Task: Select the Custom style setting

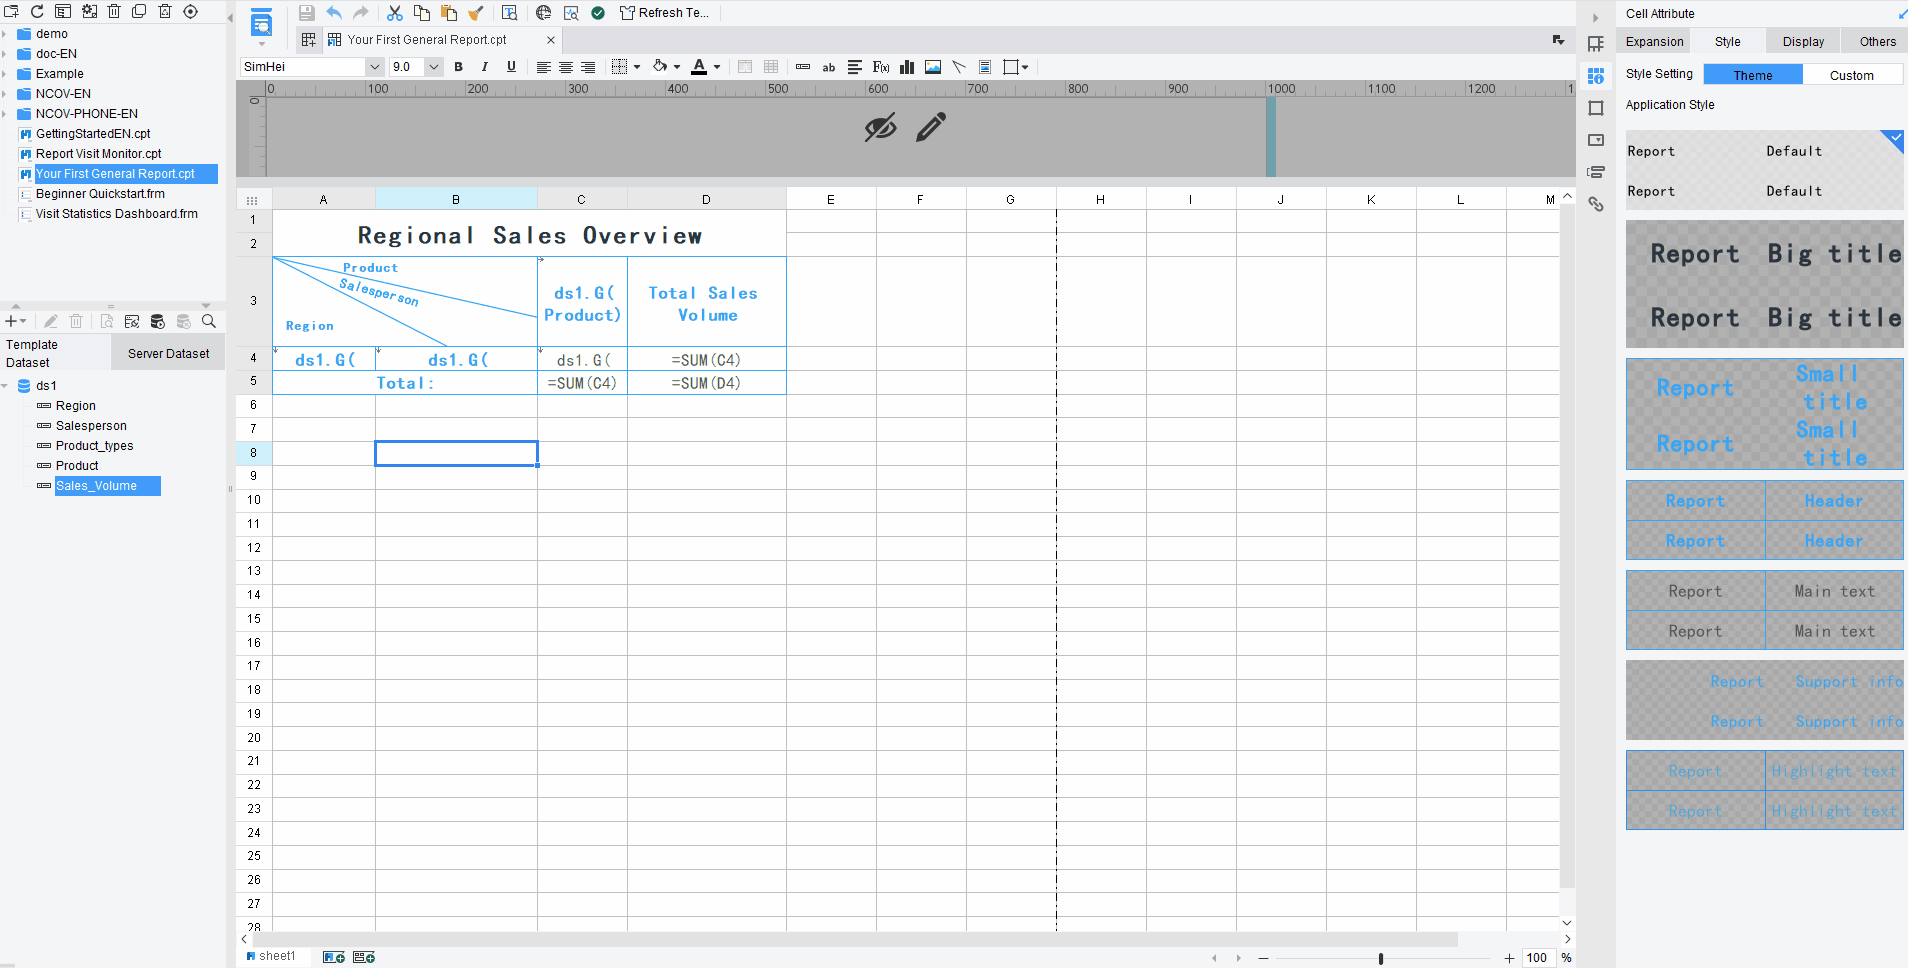Action: coord(1852,75)
